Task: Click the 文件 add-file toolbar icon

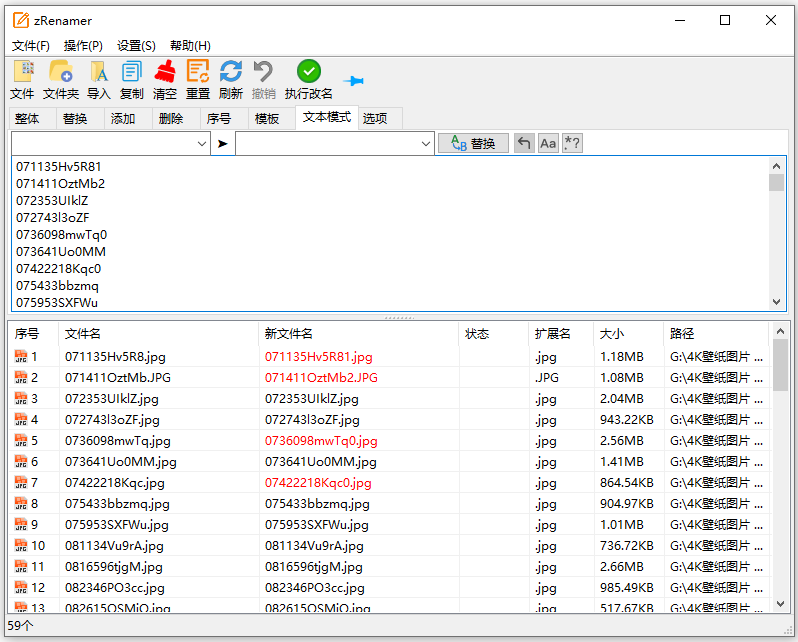Action: (x=22, y=72)
